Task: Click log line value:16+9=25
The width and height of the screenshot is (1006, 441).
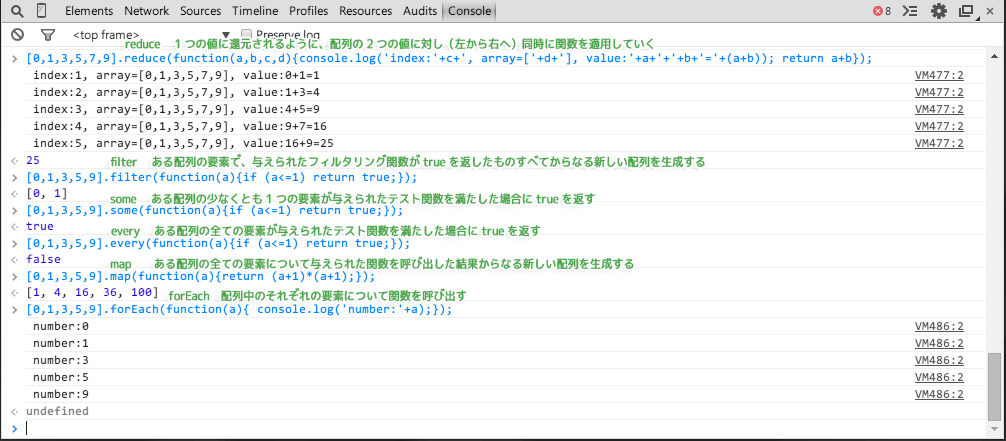Action: pos(183,143)
